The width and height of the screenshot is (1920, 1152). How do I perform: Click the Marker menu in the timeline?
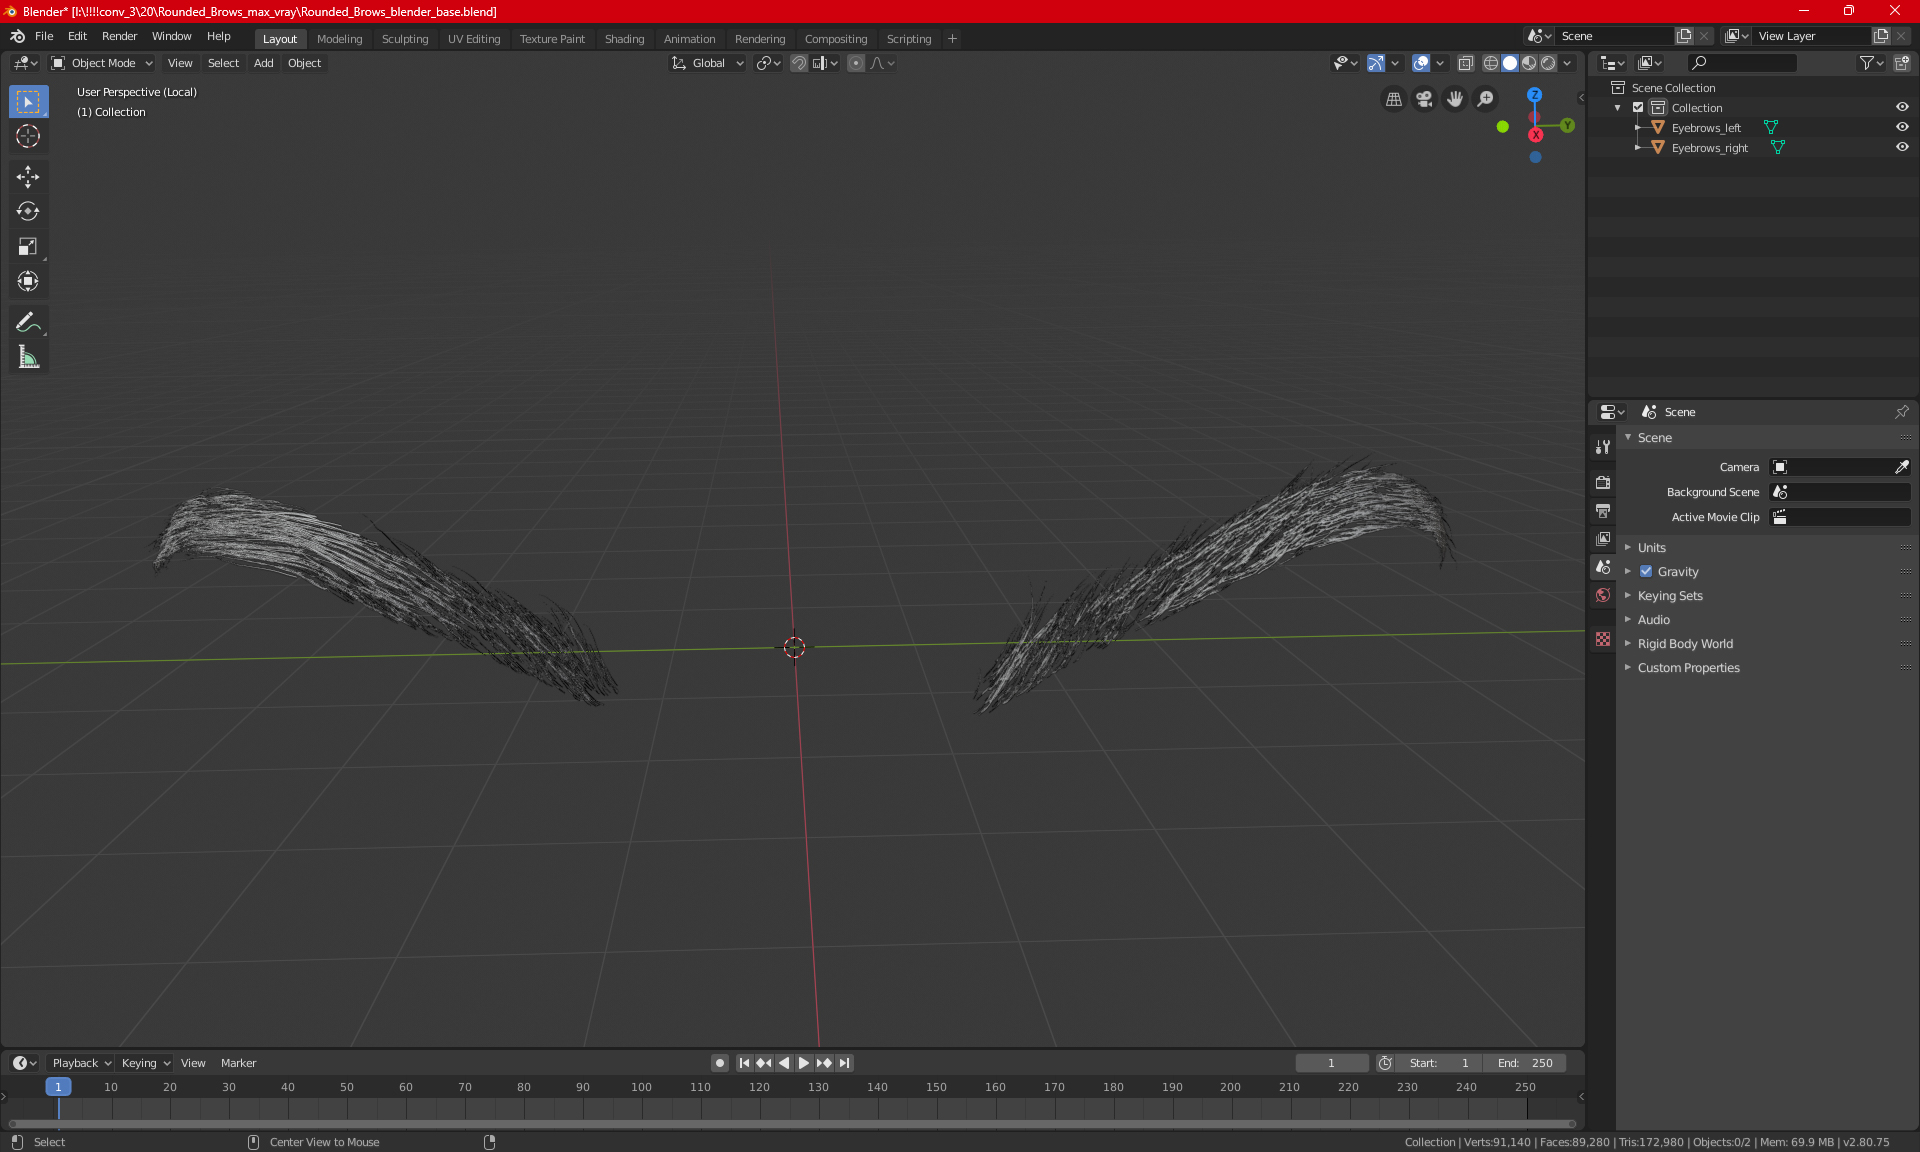tap(238, 1063)
